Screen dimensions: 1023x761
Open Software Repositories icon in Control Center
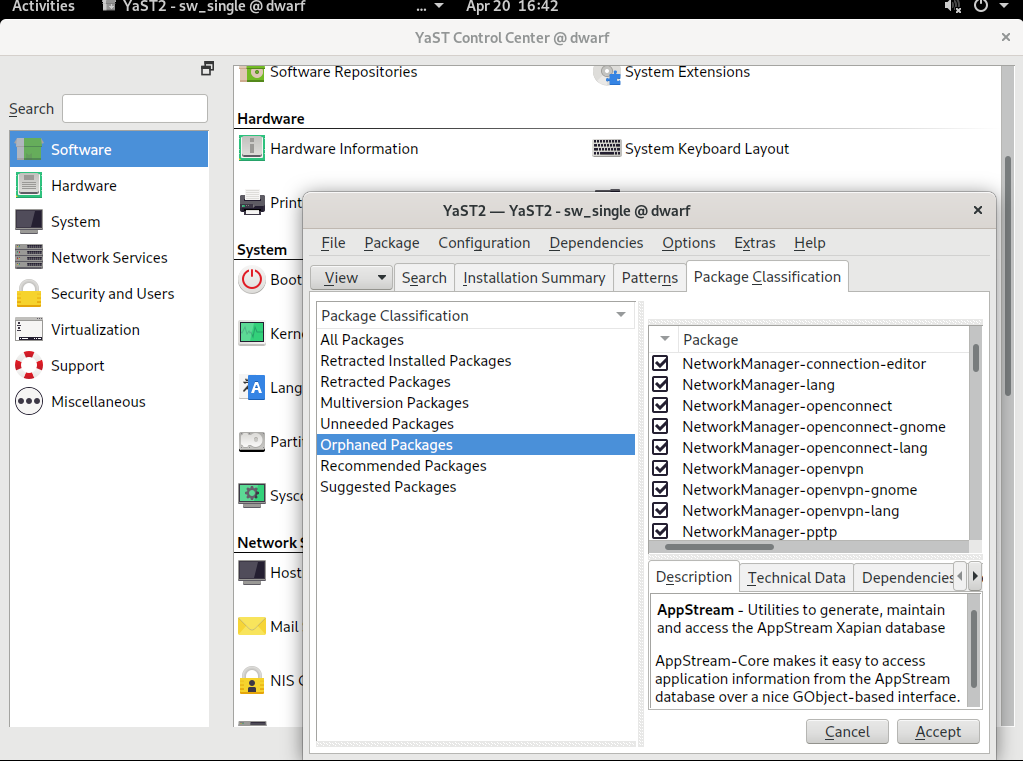pos(252,73)
